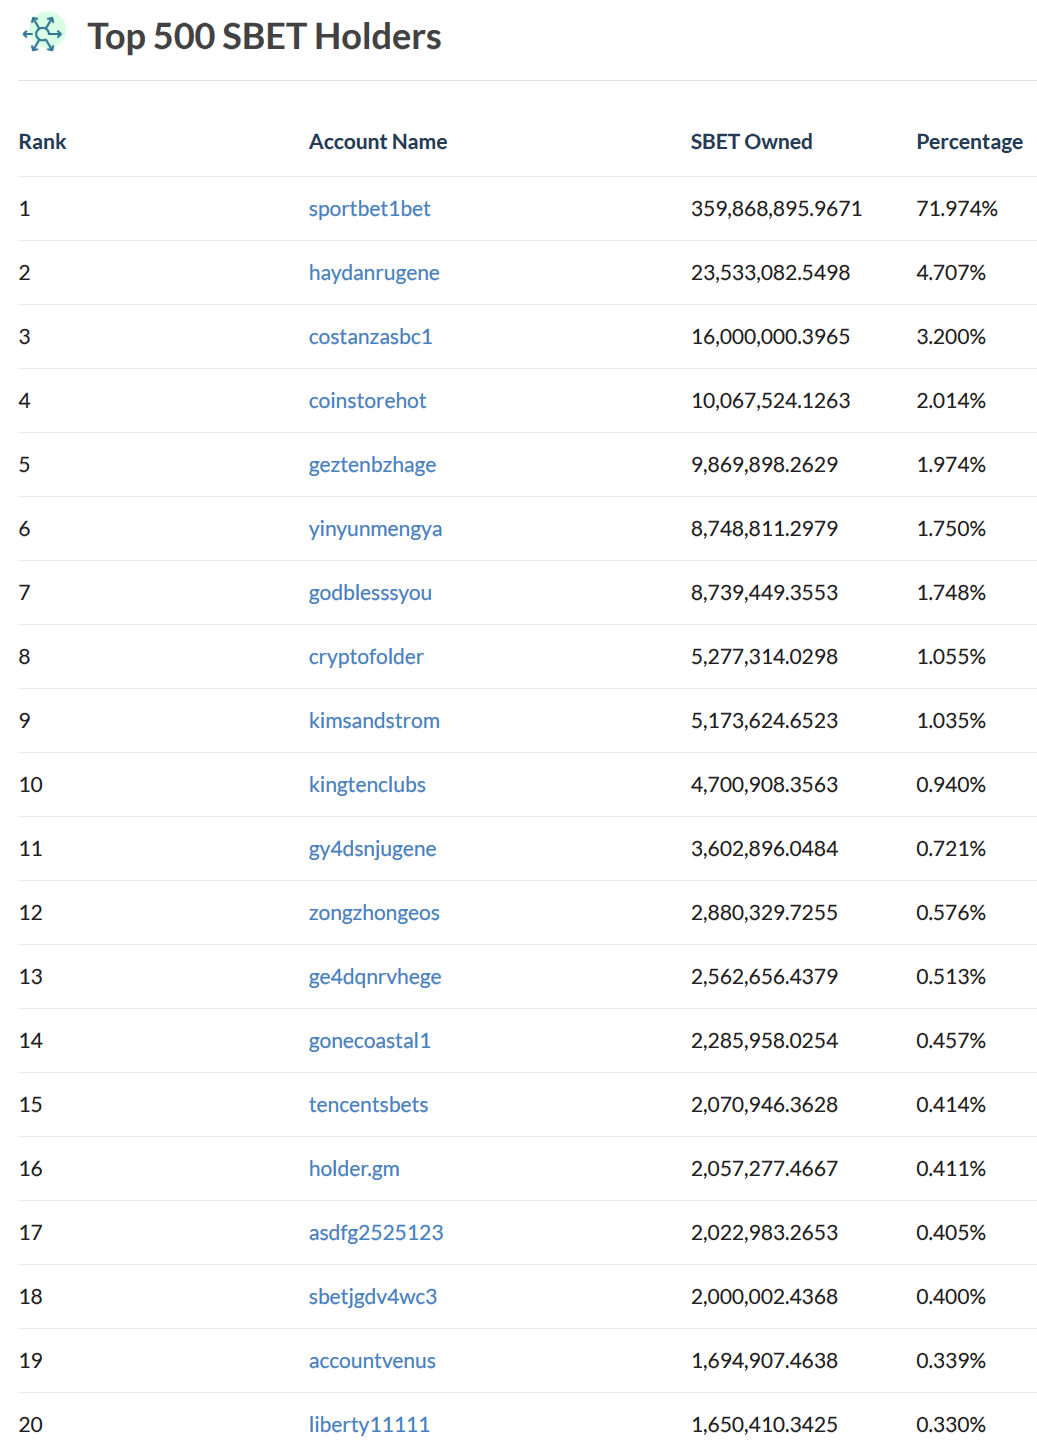Open the kimsandstrom account link

[374, 721]
